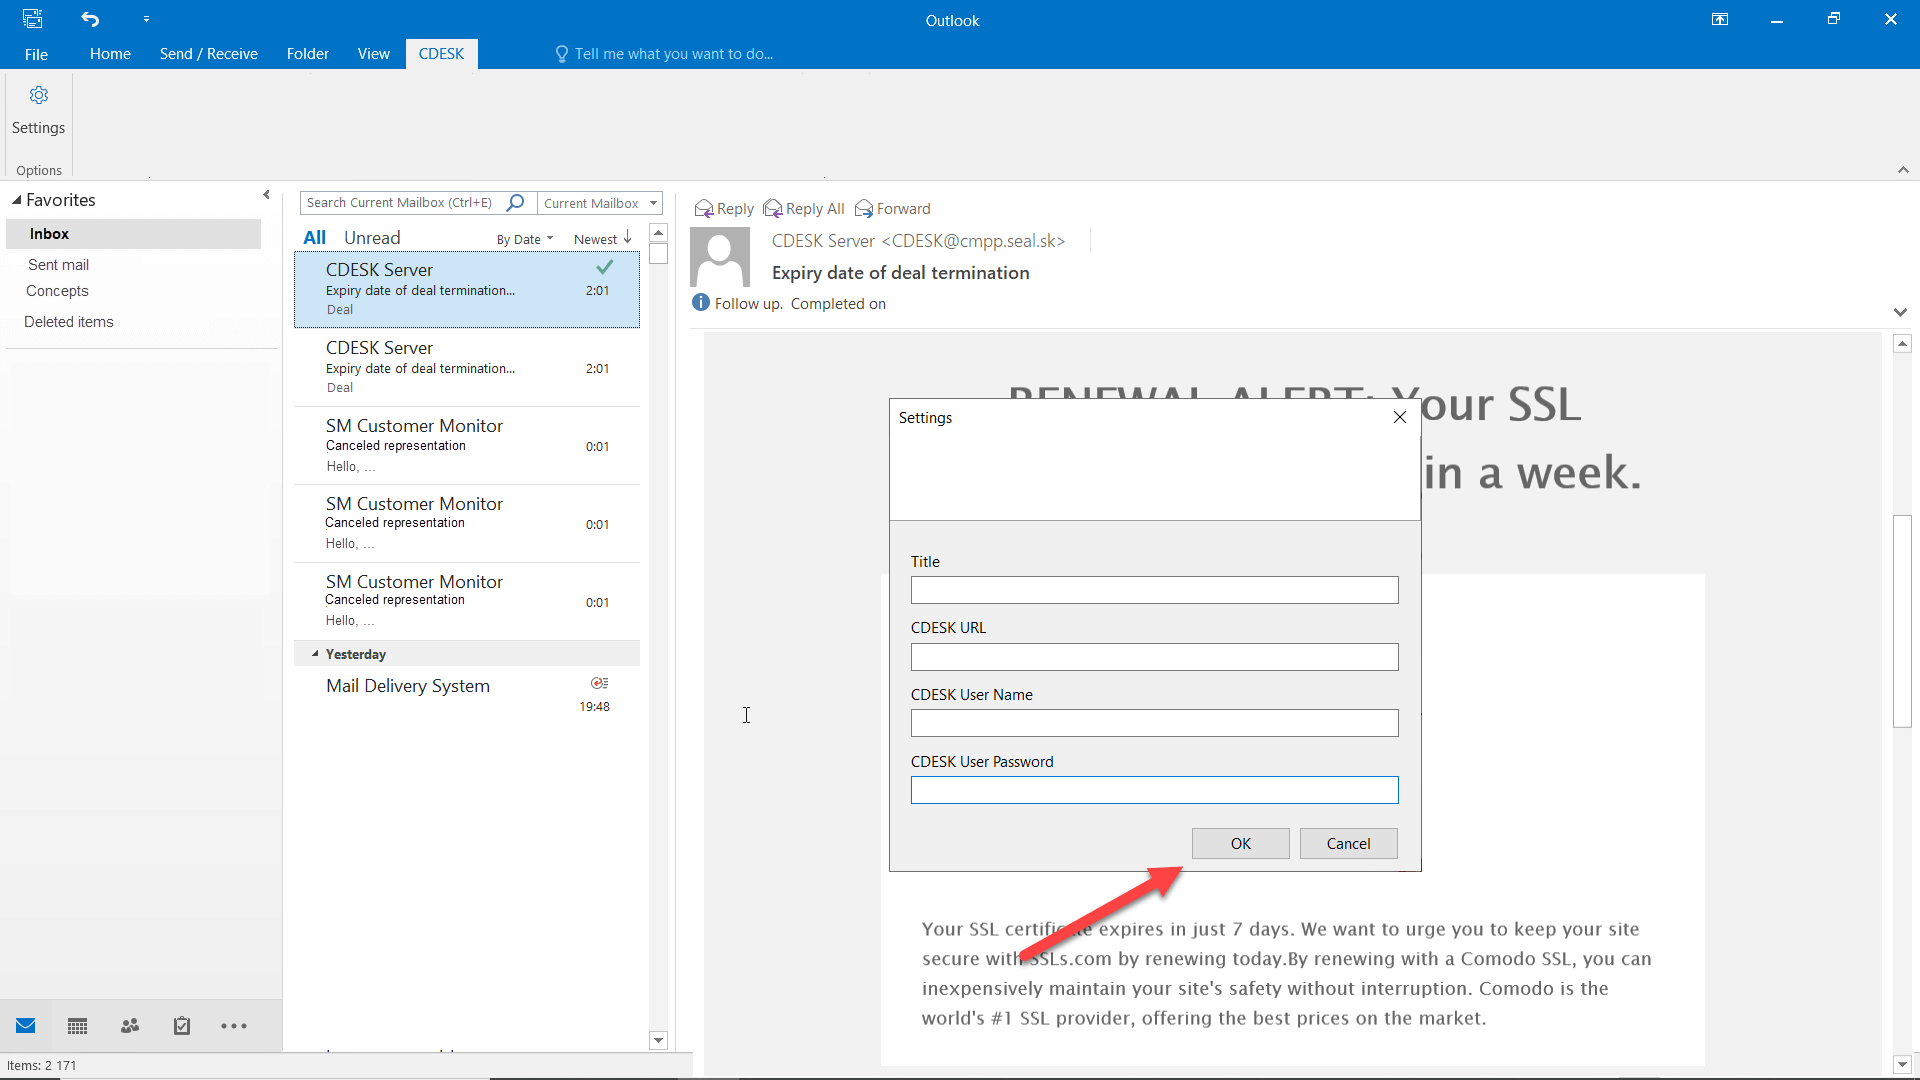Show All messages filter
Screen dimensions: 1920x1080
pos(314,238)
